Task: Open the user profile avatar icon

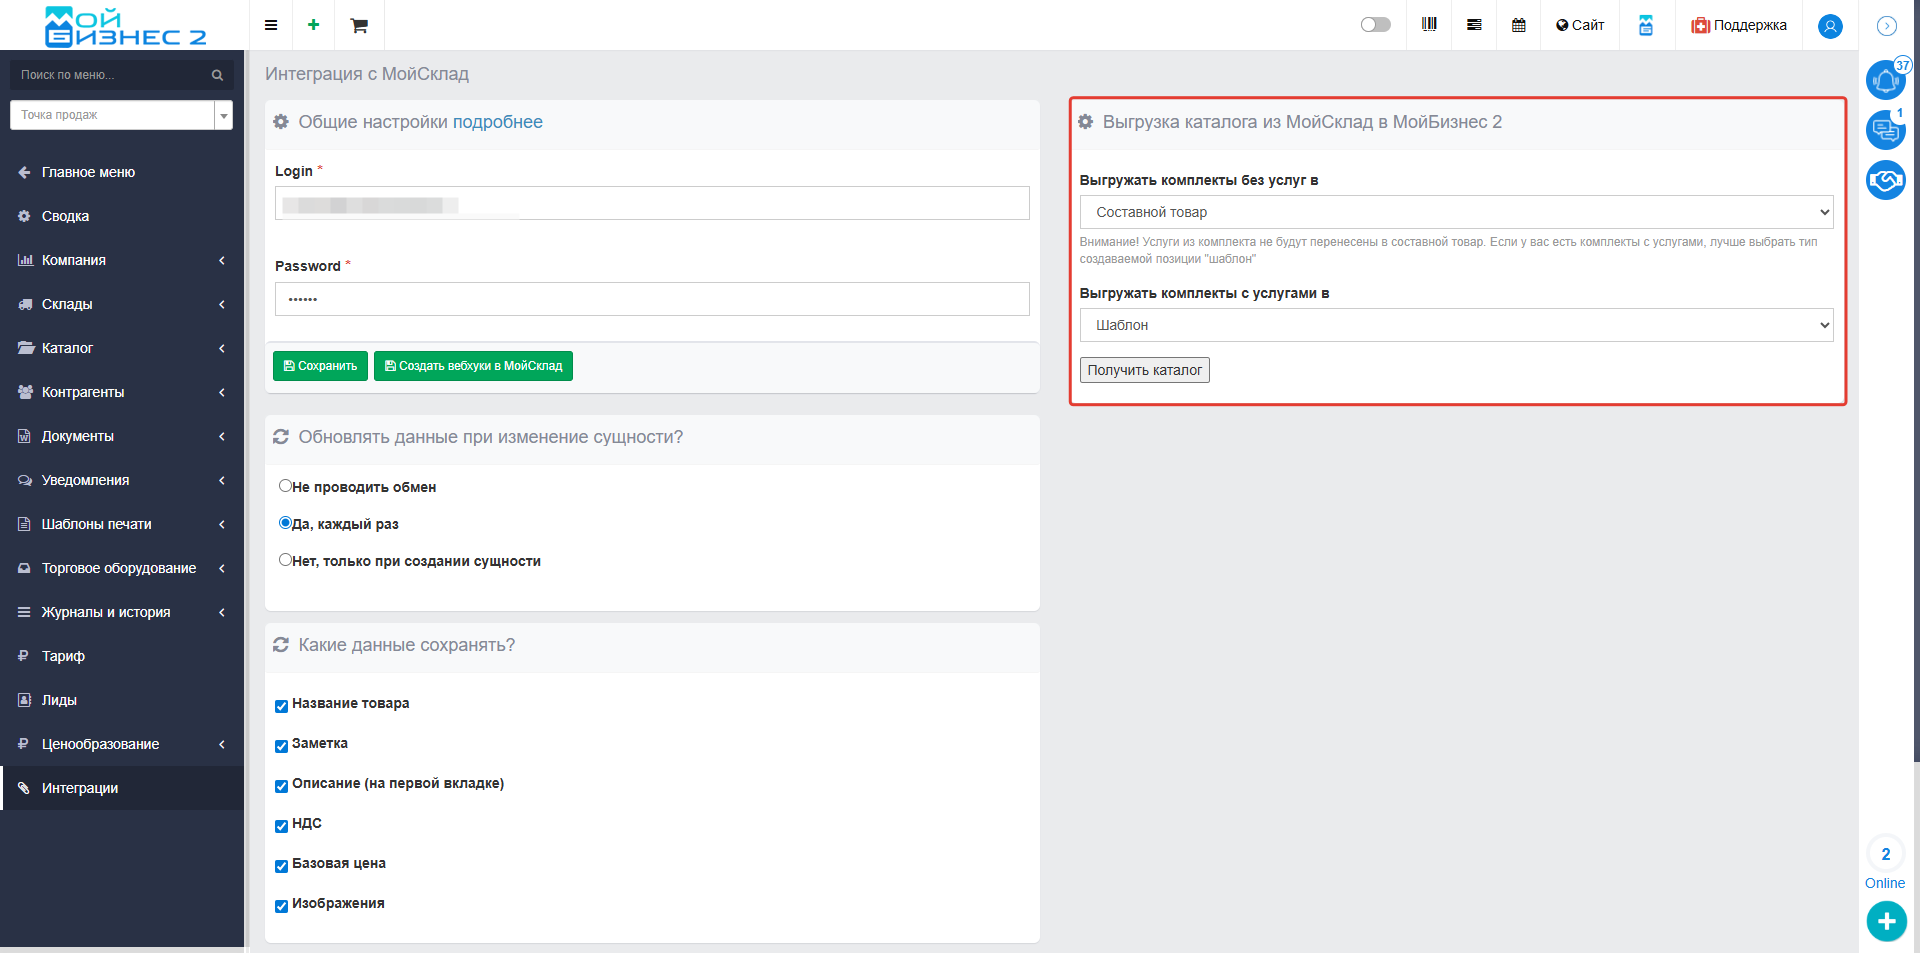Action: pos(1830,26)
